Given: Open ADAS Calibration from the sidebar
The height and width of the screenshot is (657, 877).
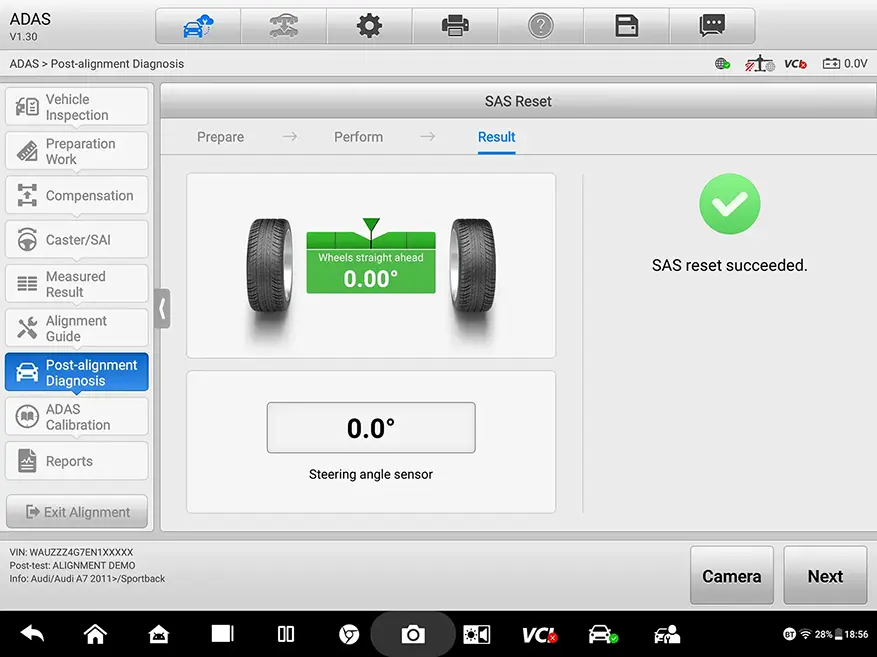Looking at the screenshot, I should pyautogui.click(x=76, y=416).
